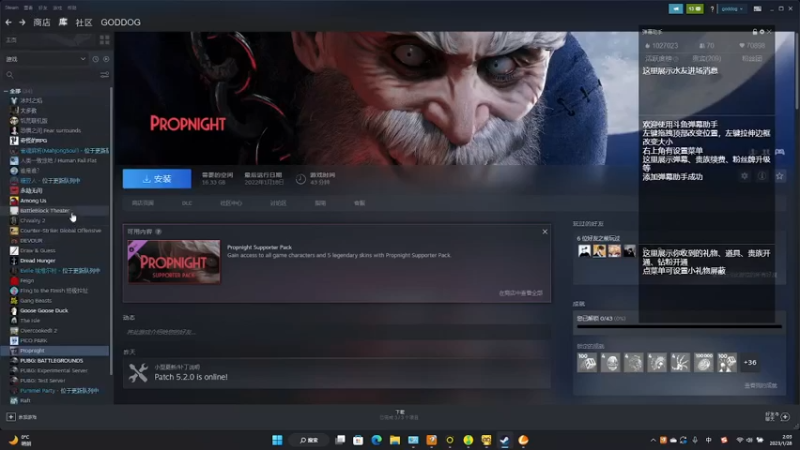The height and width of the screenshot is (450, 800).
Task: Collapse the all-games category list
Action: coord(6,91)
